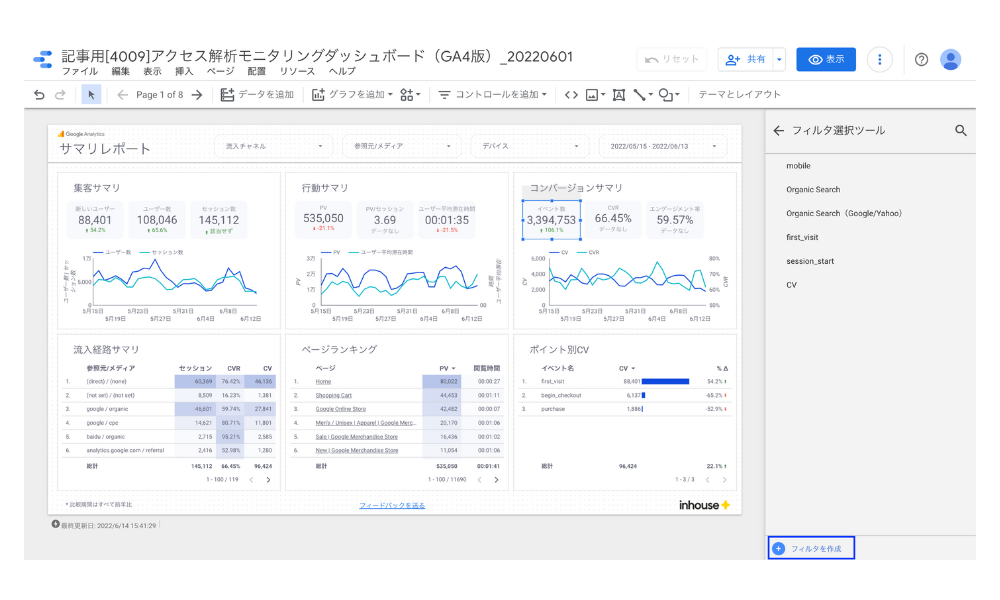This screenshot has width=1000, height=600.
Task: Click the undo arrow icon
Action: (40, 94)
